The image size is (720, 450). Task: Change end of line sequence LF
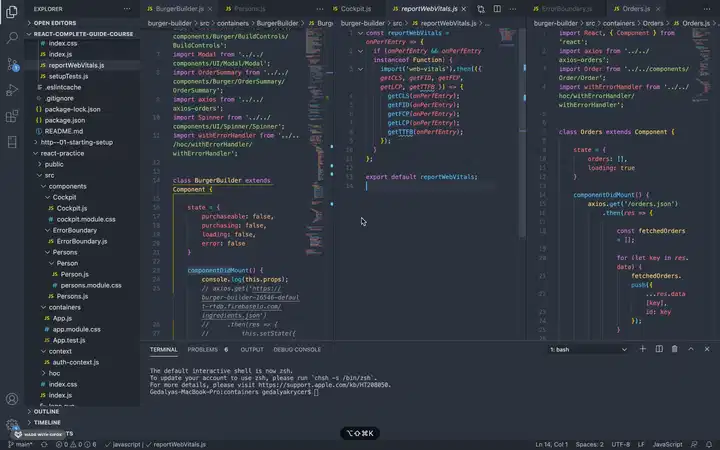[641, 444]
